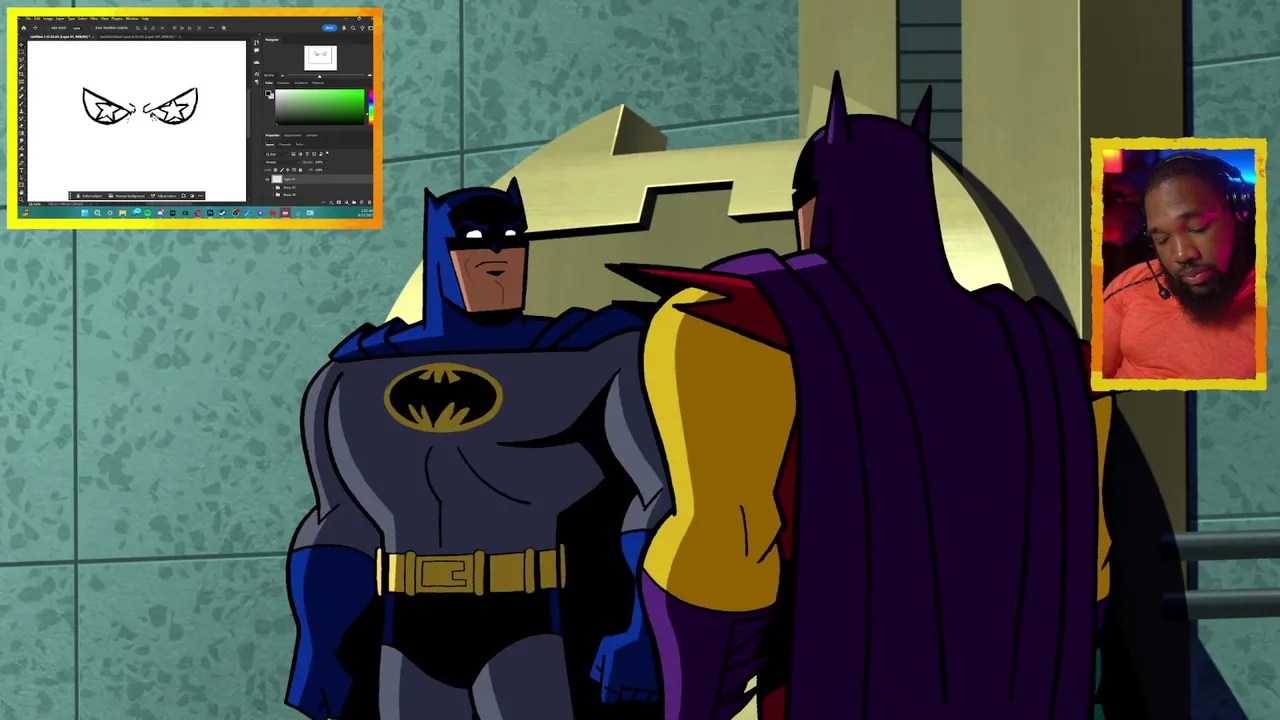Open the Character panel icon
This screenshot has height=720, width=1280.
[256, 74]
